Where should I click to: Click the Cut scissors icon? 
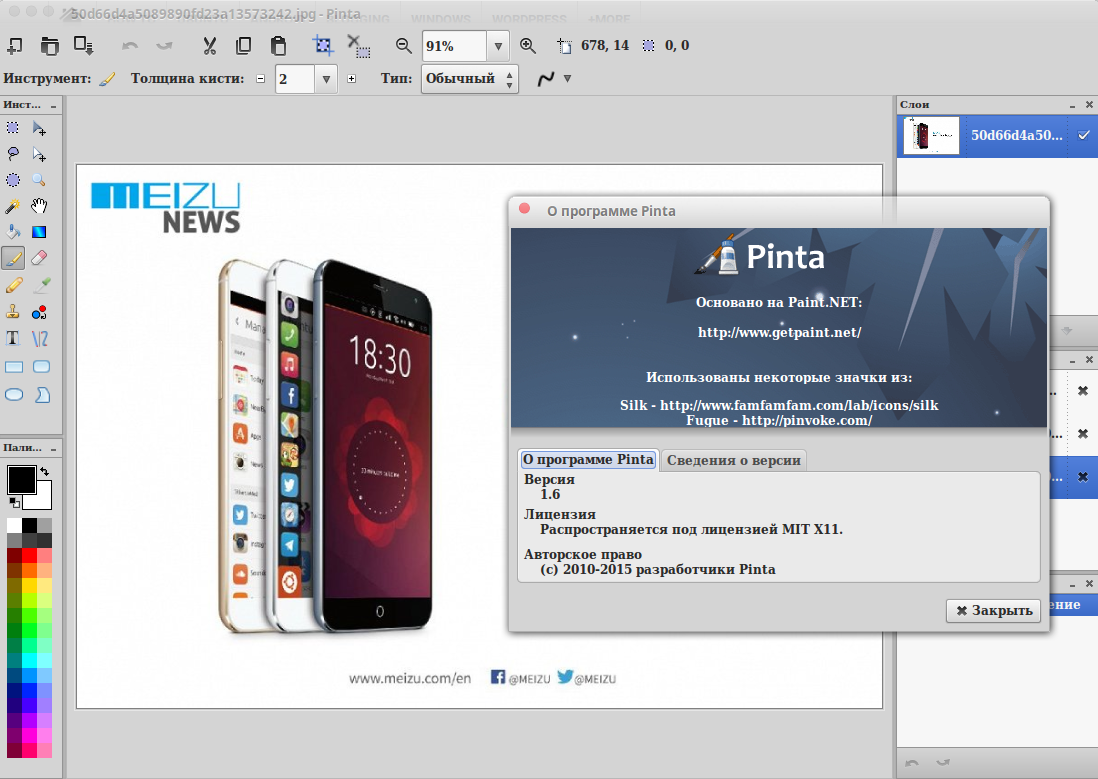pyautogui.click(x=209, y=46)
